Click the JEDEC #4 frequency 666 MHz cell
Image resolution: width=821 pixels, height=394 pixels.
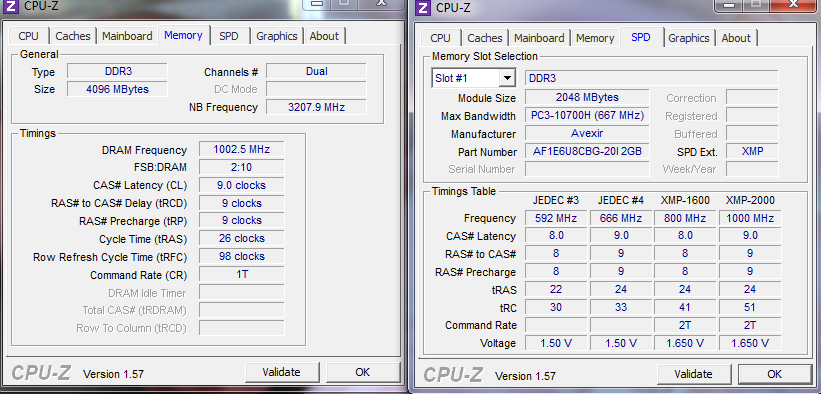pos(621,218)
